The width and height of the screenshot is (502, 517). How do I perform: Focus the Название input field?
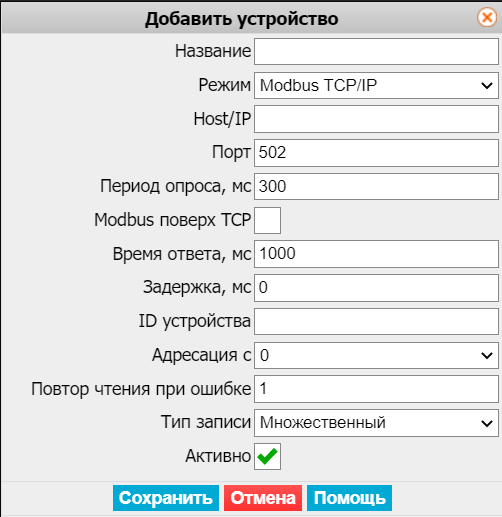(376, 51)
